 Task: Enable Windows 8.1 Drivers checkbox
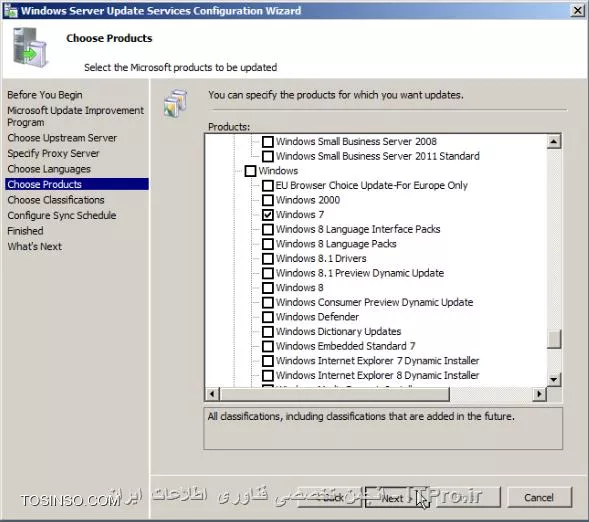pos(268,259)
